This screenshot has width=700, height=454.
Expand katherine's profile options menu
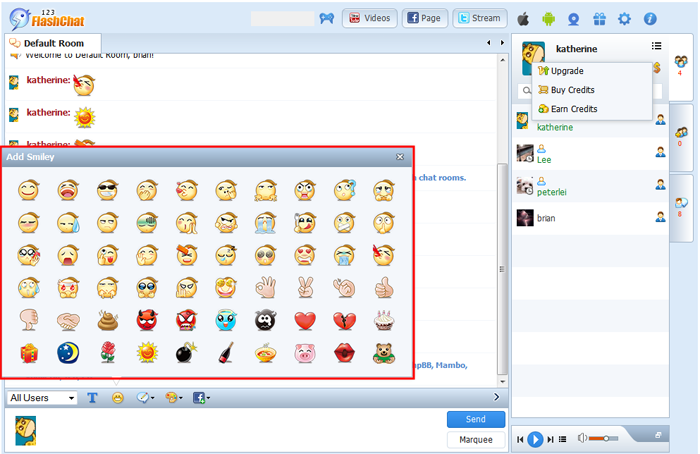(x=656, y=46)
